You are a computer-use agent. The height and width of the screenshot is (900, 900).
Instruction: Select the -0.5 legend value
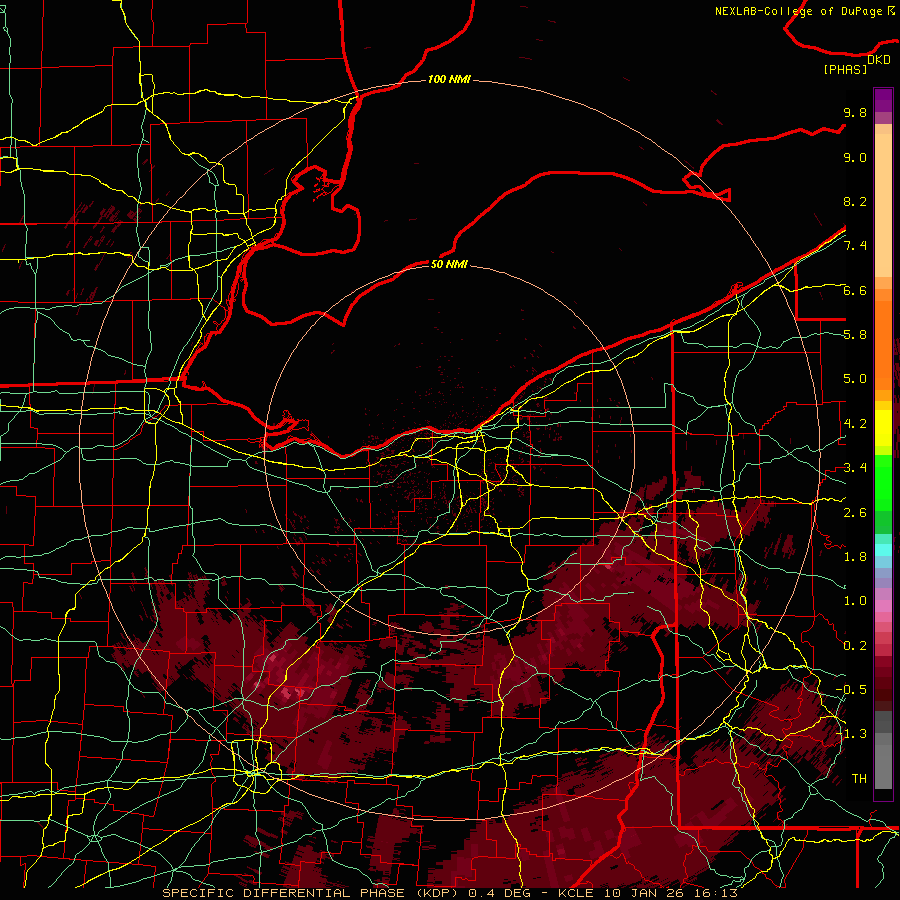point(851,690)
